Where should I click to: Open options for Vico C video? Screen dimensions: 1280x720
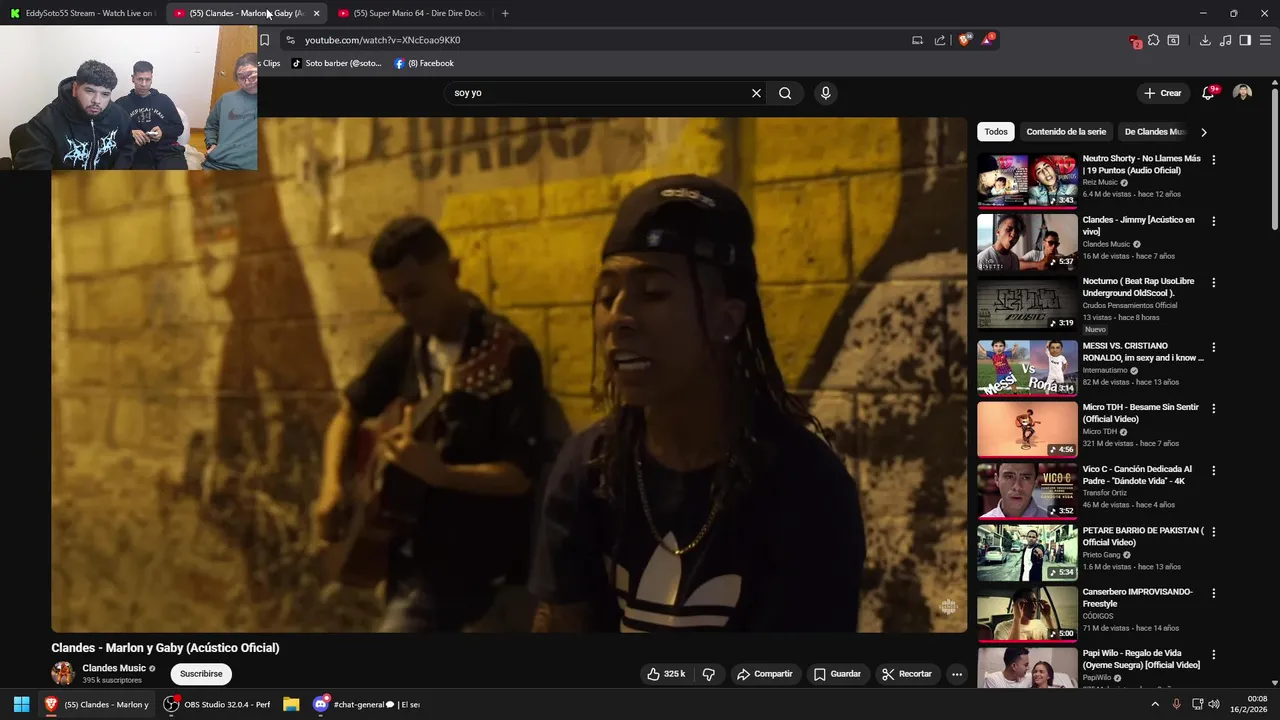click(1214, 470)
